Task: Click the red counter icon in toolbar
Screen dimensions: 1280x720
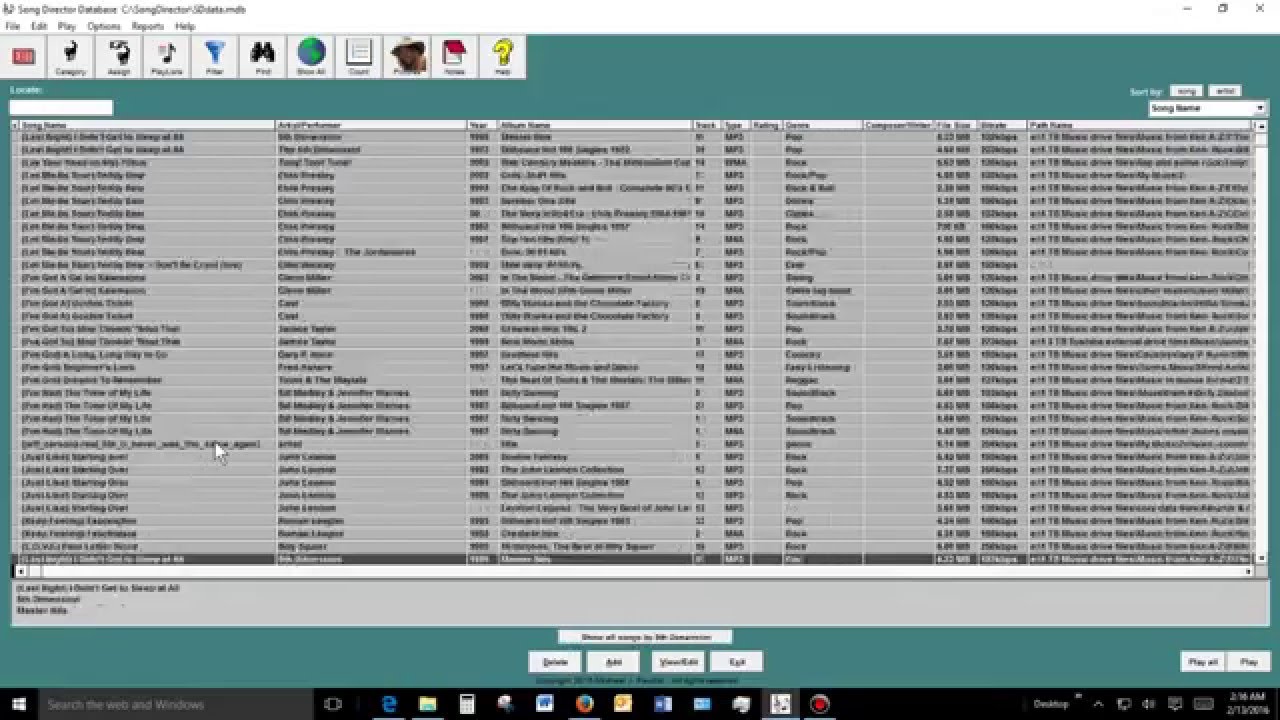Action: tap(24, 56)
